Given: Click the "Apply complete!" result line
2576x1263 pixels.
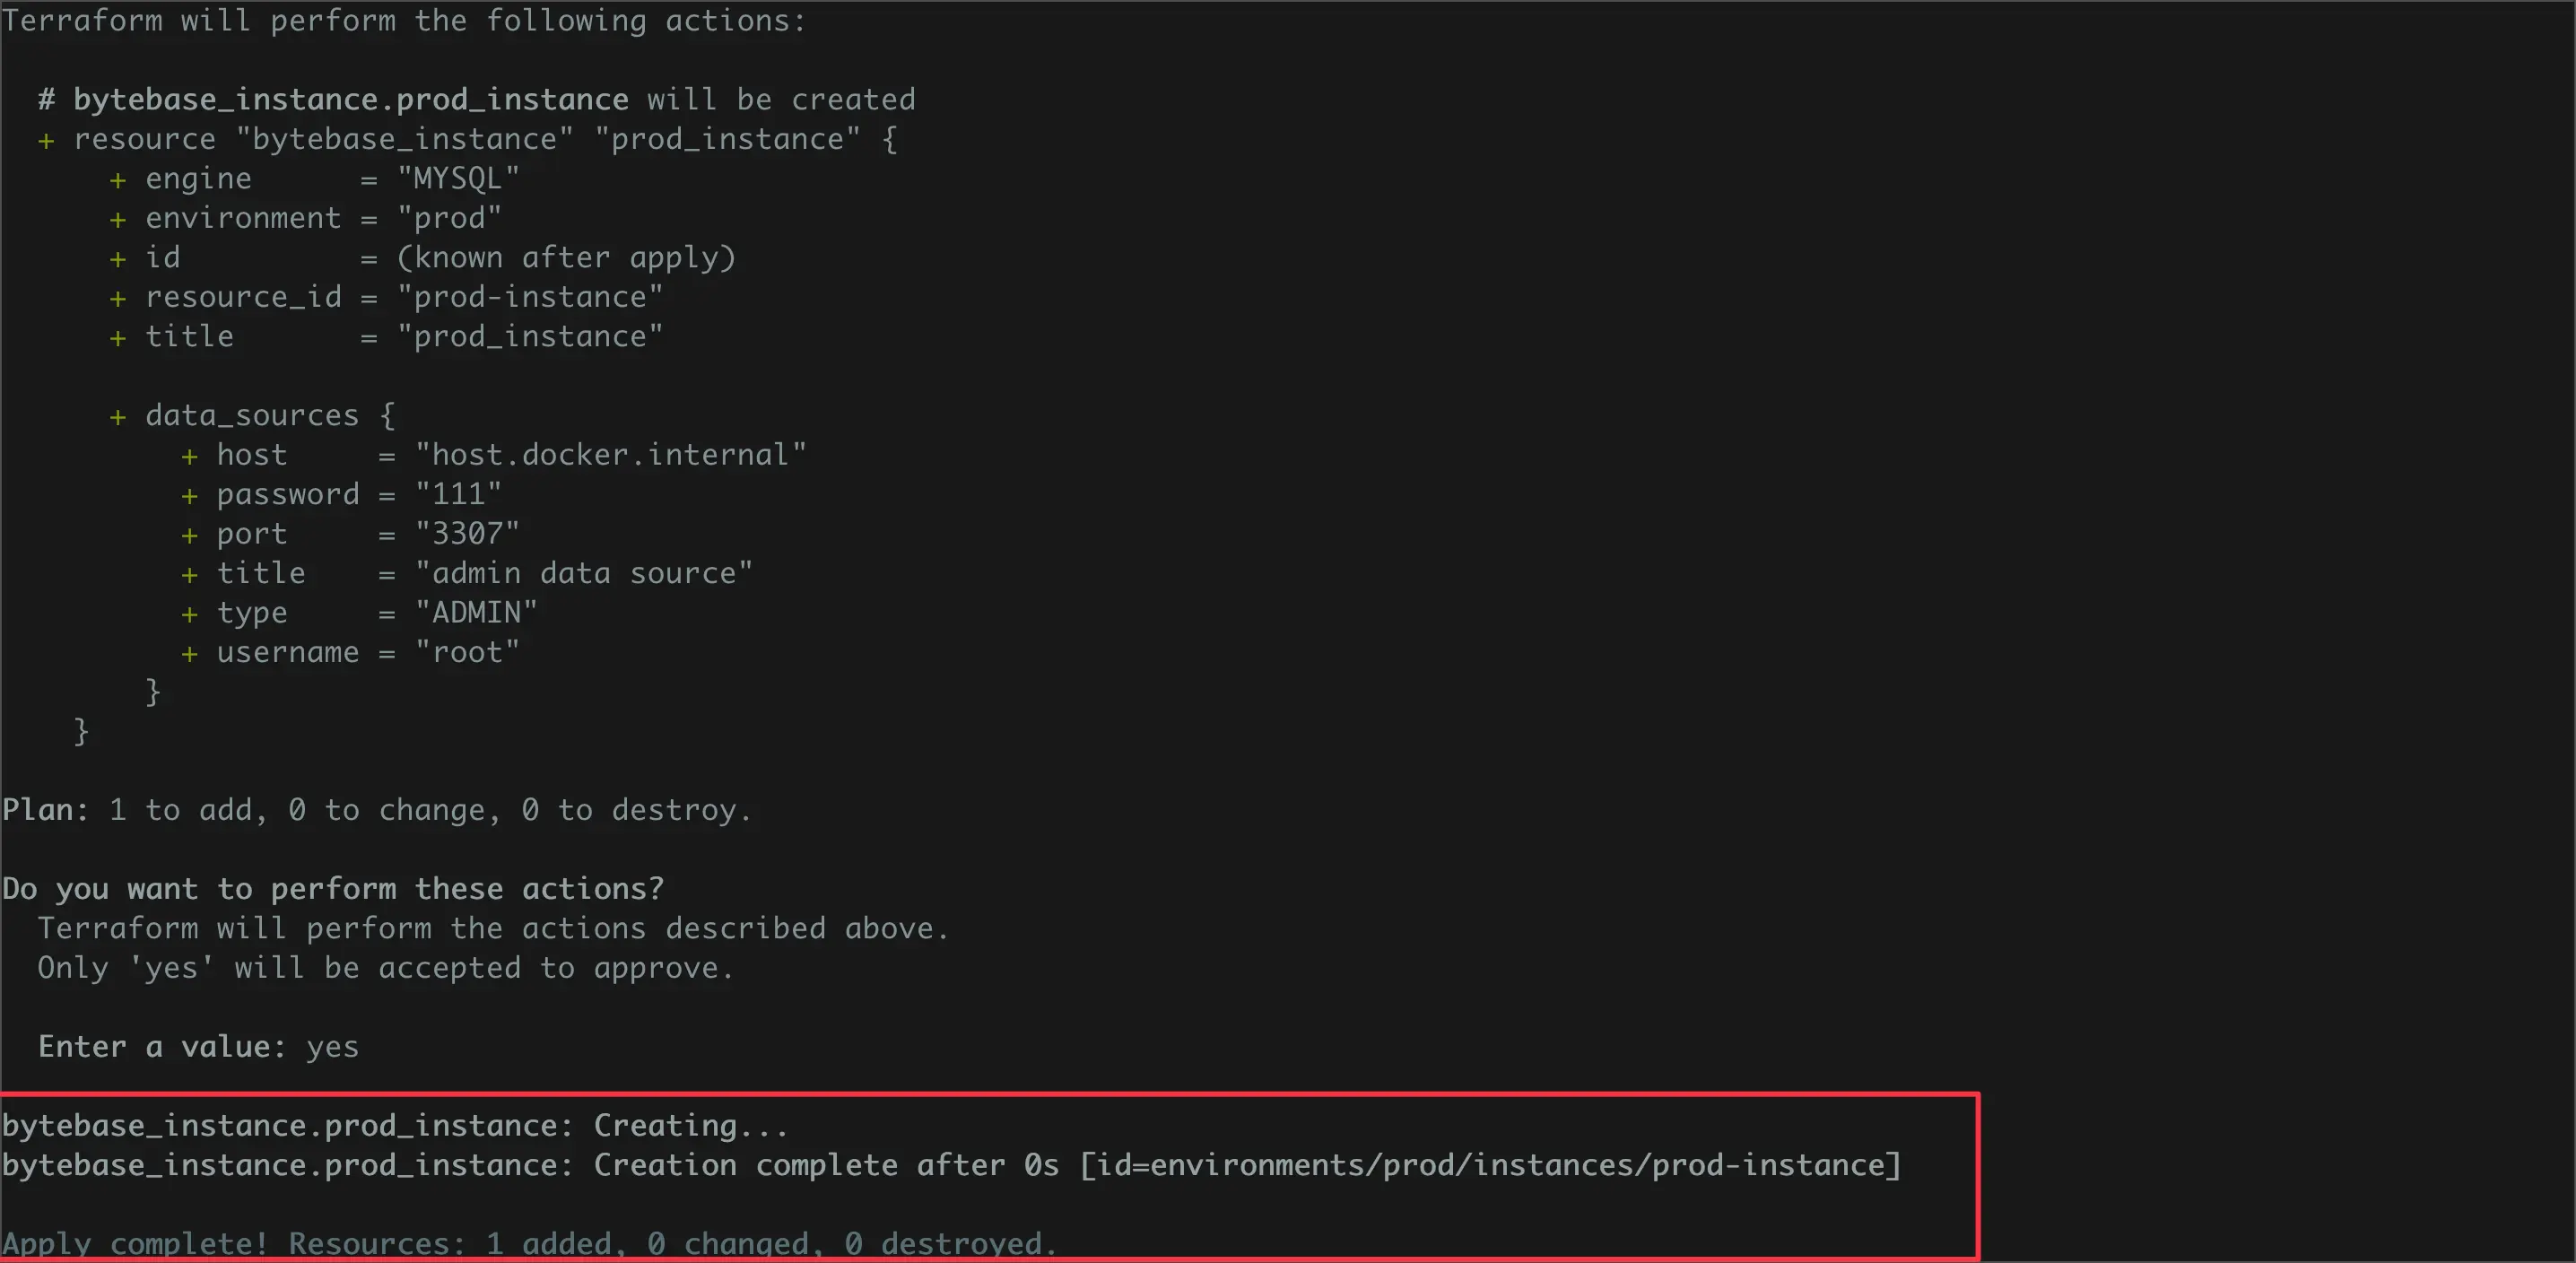Looking at the screenshot, I should (528, 1243).
